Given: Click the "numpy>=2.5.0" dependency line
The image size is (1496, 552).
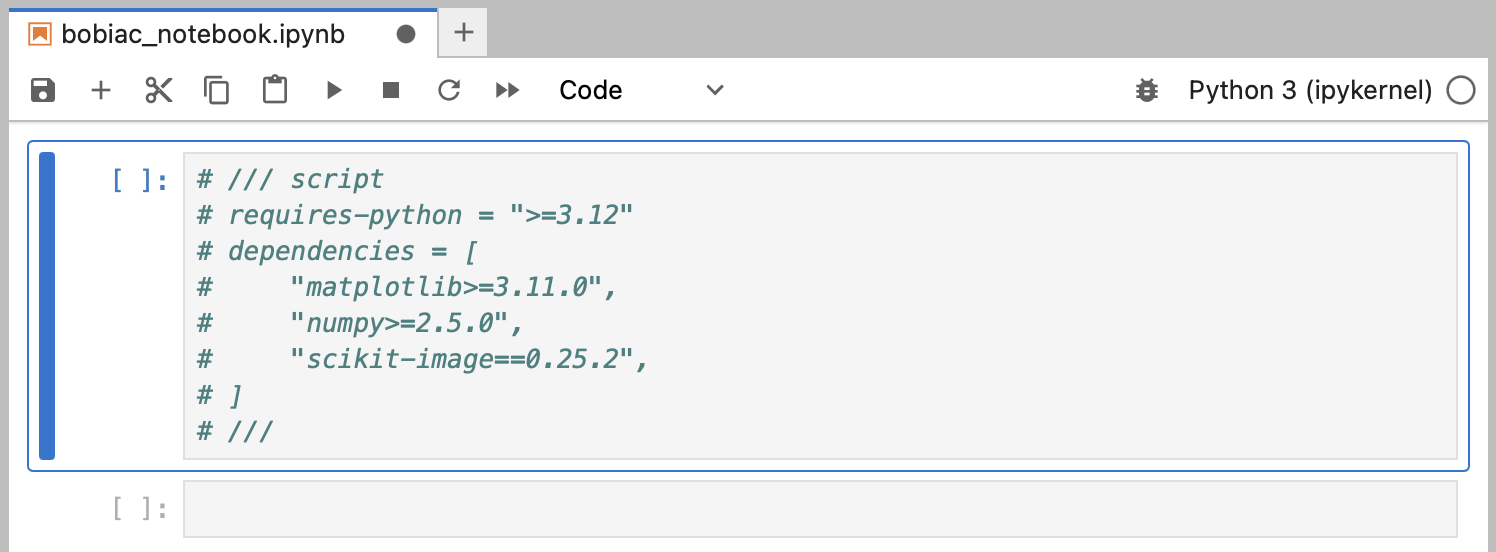Looking at the screenshot, I should [361, 323].
